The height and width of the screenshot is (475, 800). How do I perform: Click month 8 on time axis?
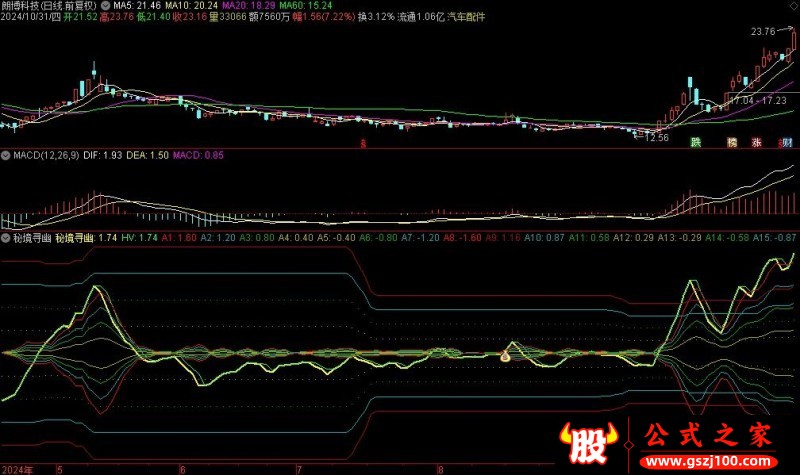pos(440,469)
